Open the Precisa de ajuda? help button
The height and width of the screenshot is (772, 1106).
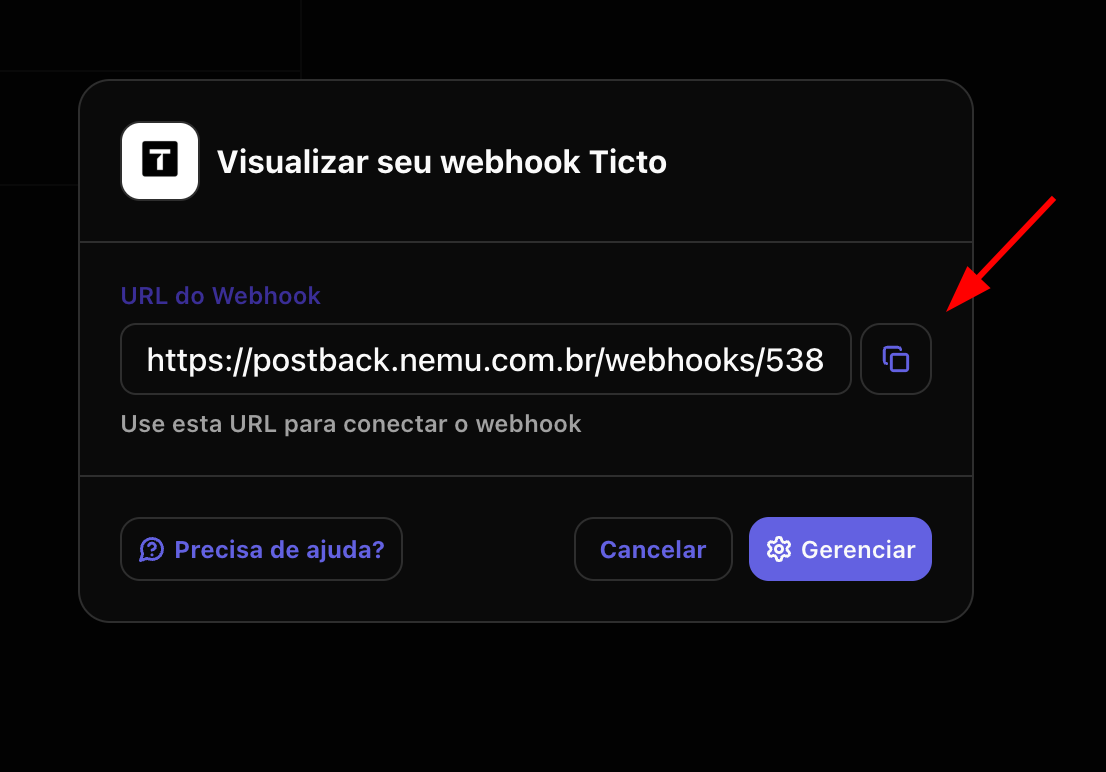click(262, 549)
